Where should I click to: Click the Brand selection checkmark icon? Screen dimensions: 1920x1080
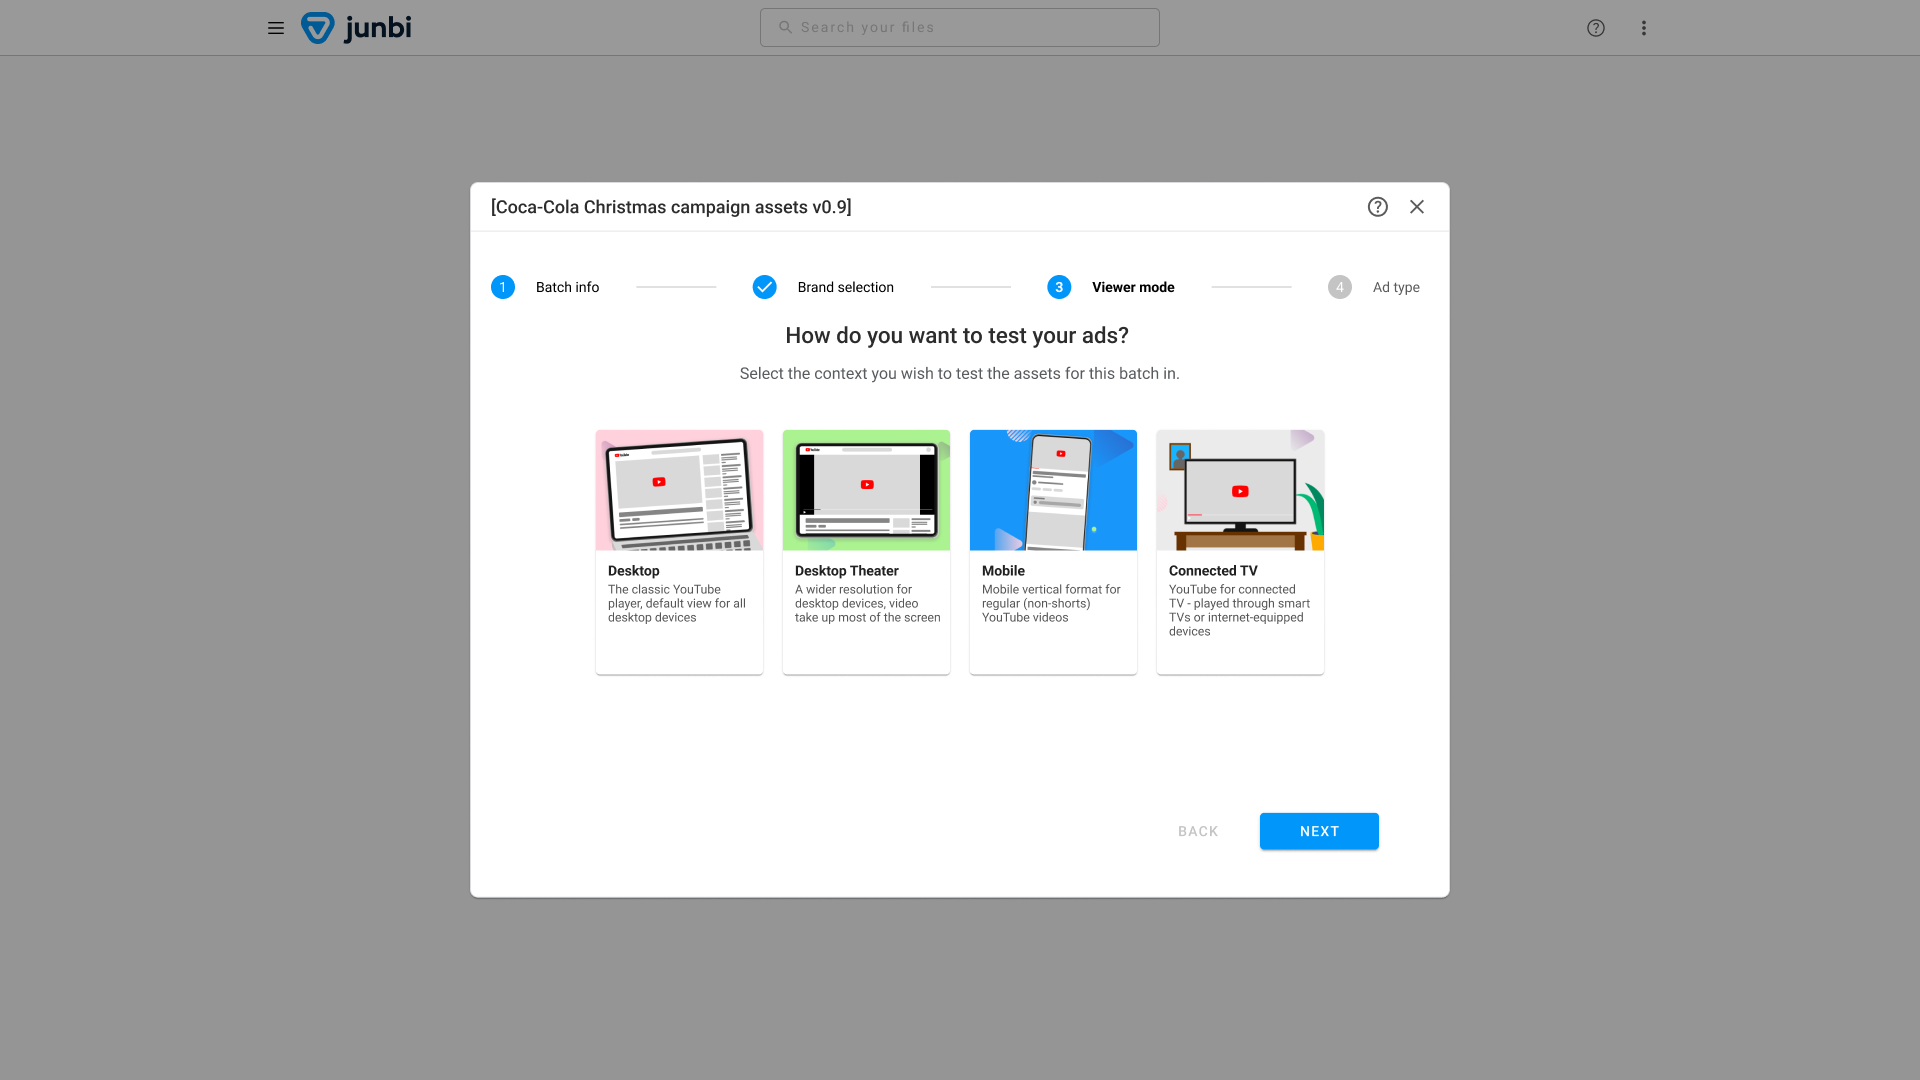[764, 287]
